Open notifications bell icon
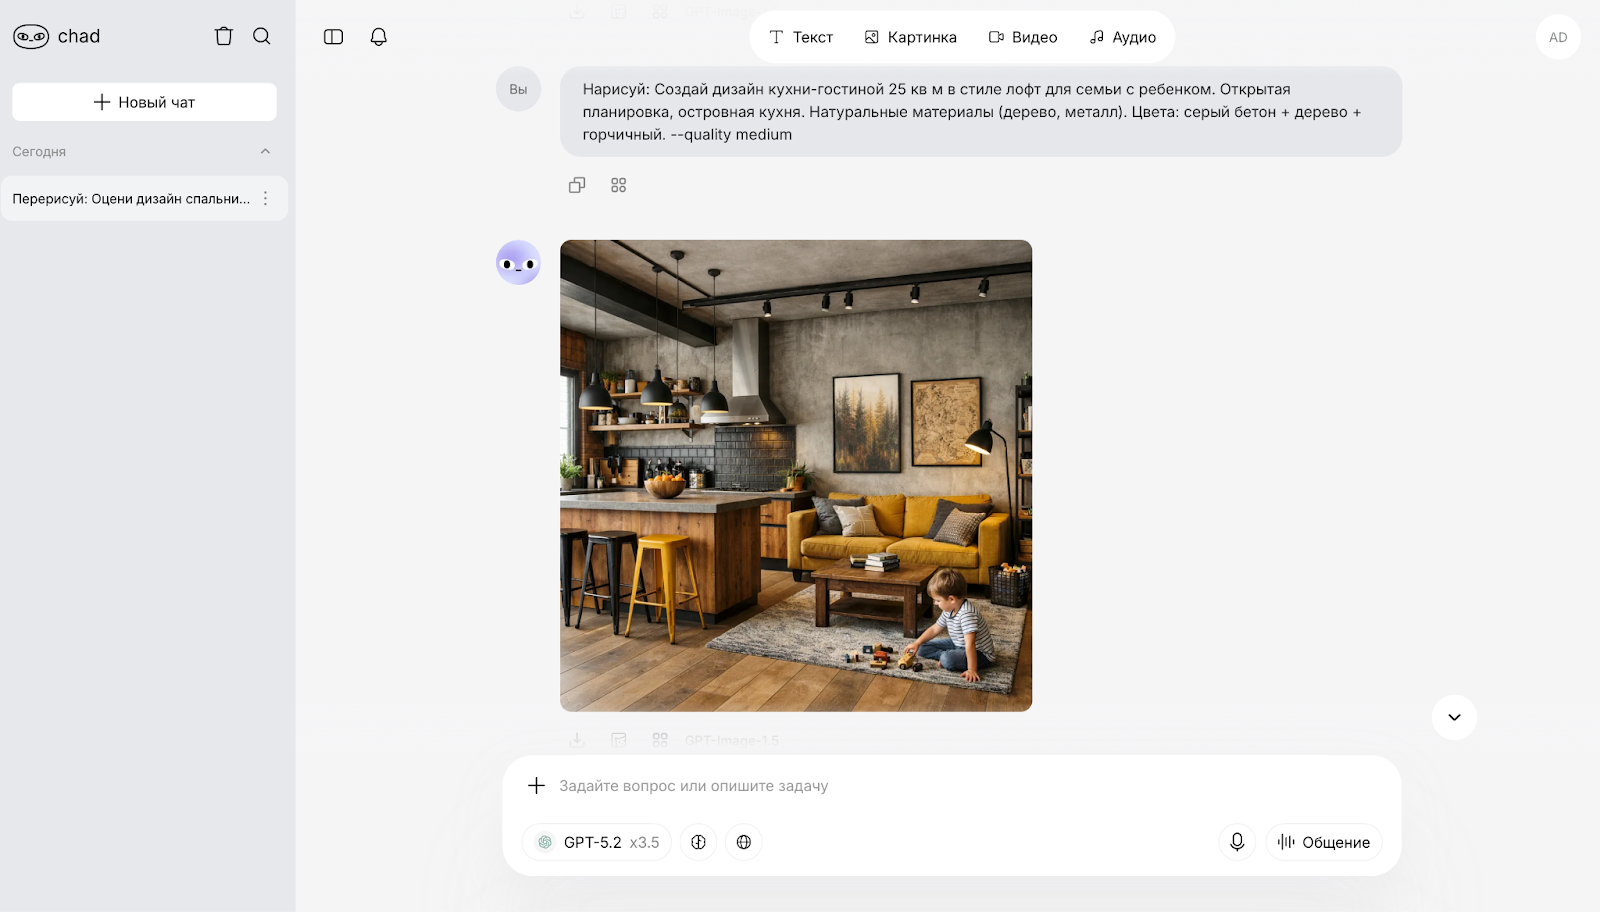Viewport: 1600px width, 912px height. (x=379, y=37)
